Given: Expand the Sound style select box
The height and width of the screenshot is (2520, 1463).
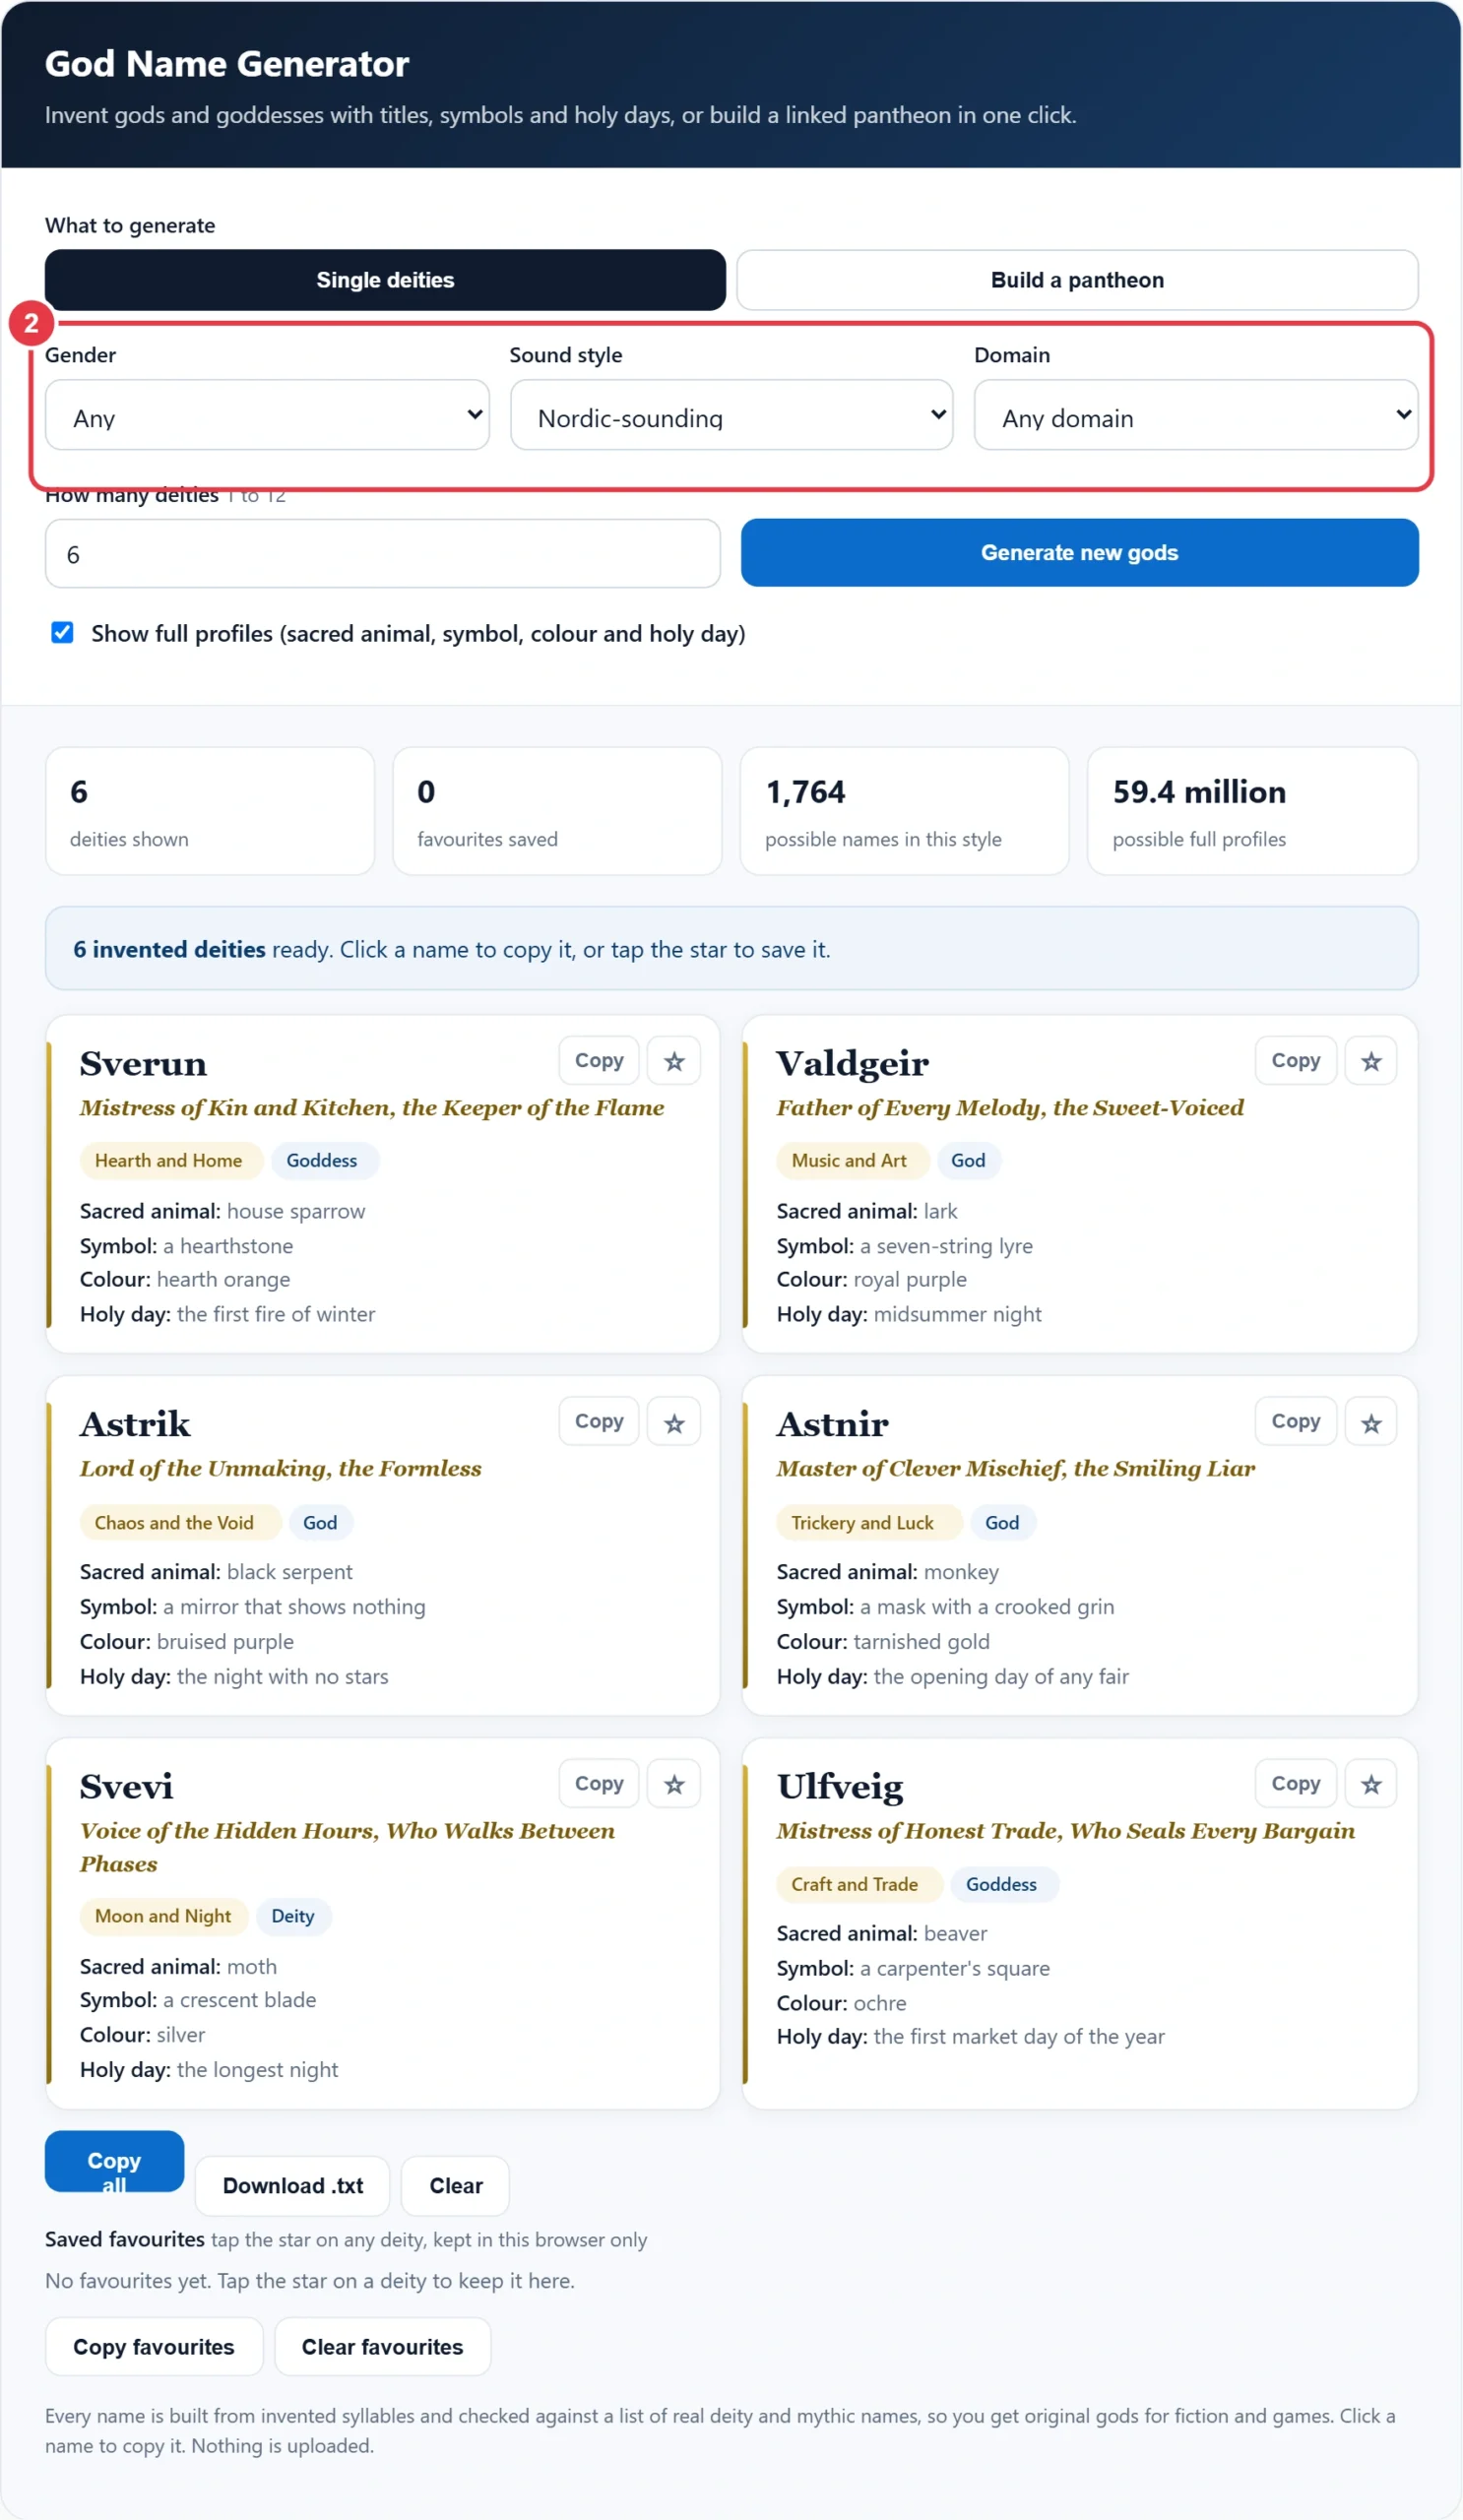Looking at the screenshot, I should pos(731,415).
